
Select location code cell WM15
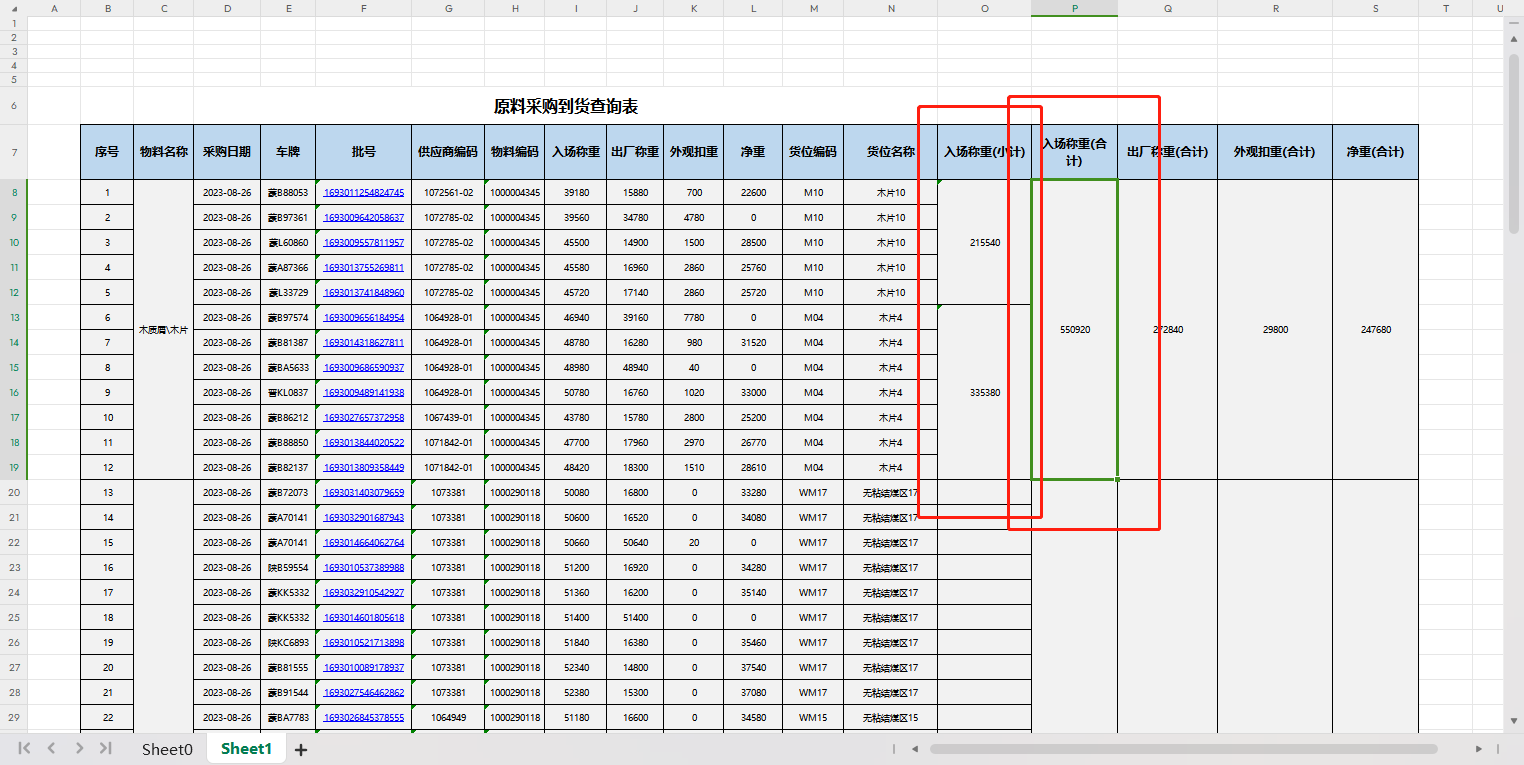tap(813, 717)
